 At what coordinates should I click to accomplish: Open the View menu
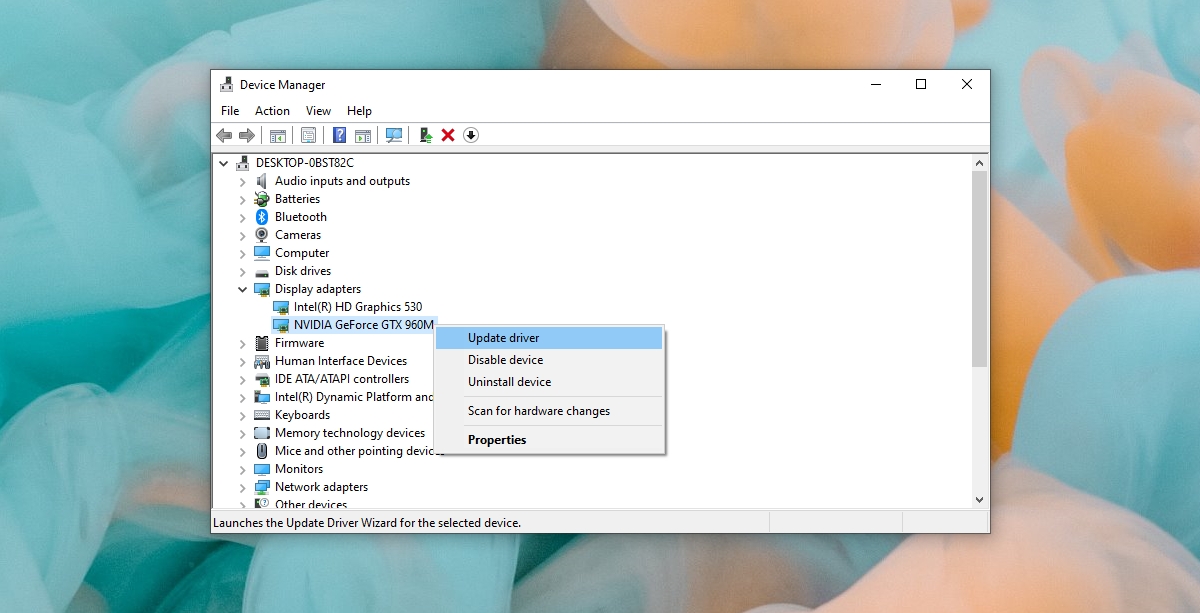click(318, 111)
